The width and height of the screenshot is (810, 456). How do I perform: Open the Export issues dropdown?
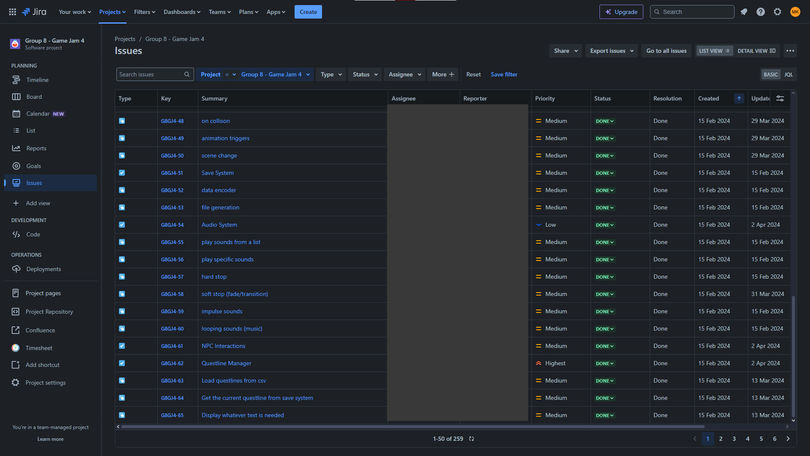point(612,51)
